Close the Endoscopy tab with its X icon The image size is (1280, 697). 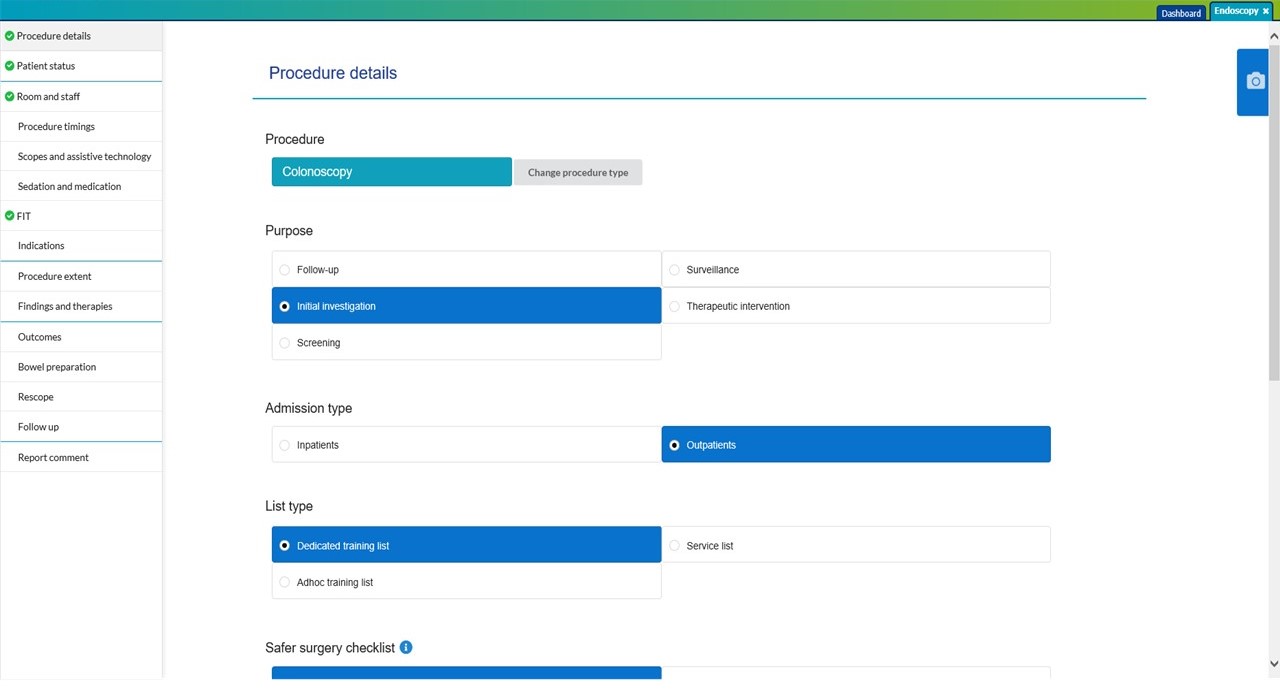point(1265,10)
